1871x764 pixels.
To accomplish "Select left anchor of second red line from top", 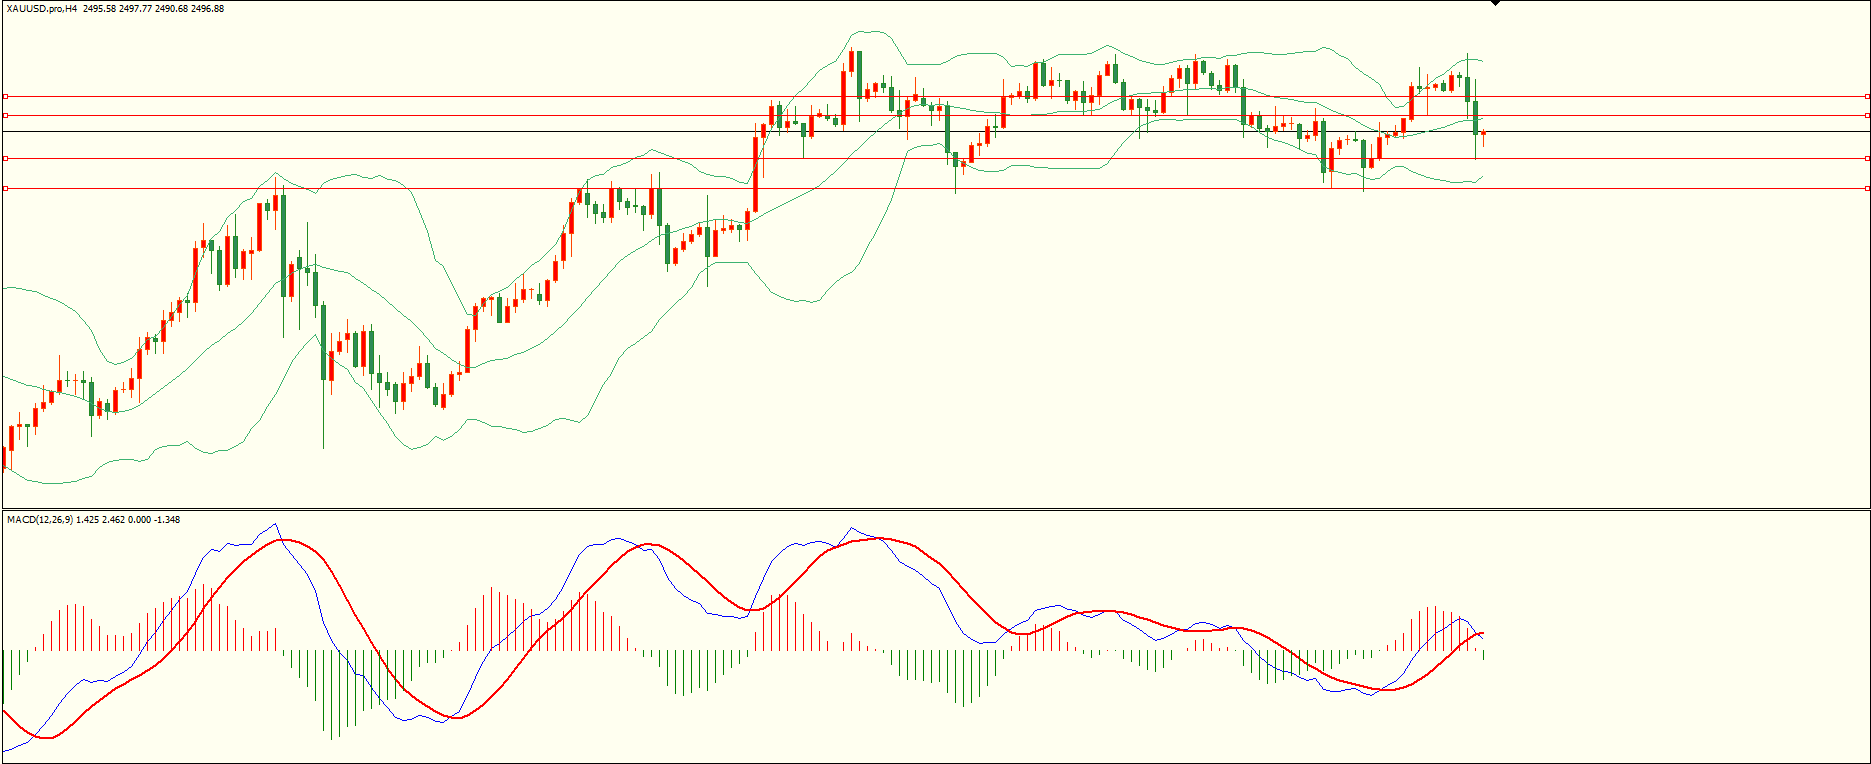I will click(5, 116).
